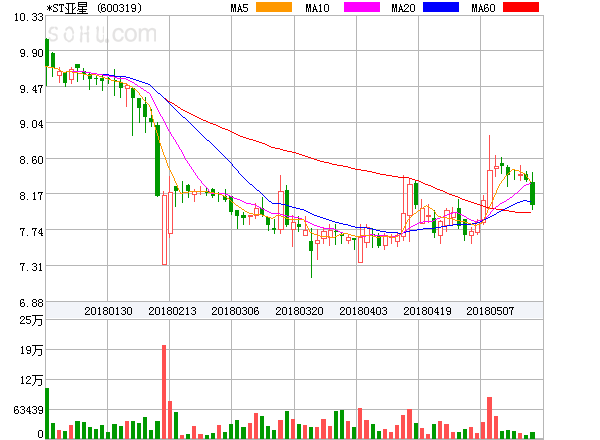Click the 20180213 date label
600x440 pixels.
point(172,311)
